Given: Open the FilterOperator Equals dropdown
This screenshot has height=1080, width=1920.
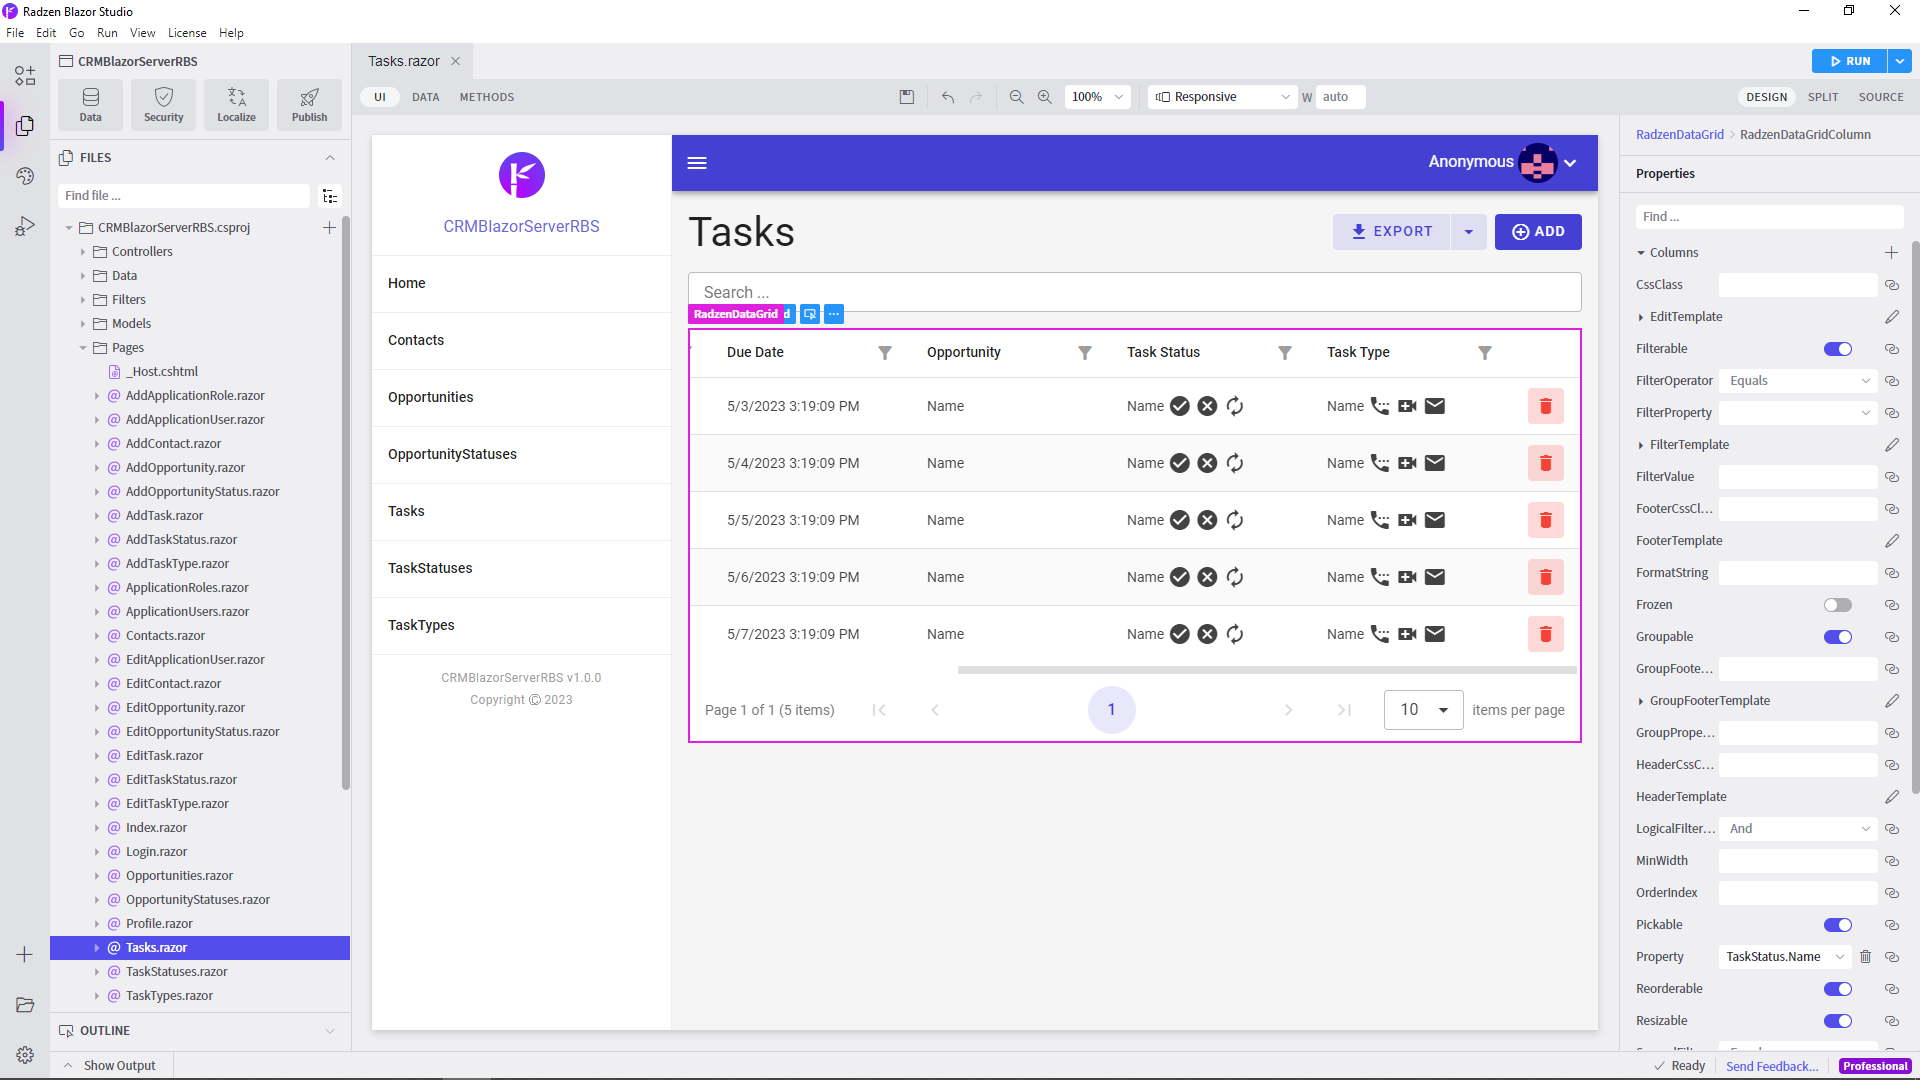Looking at the screenshot, I should tap(1797, 381).
